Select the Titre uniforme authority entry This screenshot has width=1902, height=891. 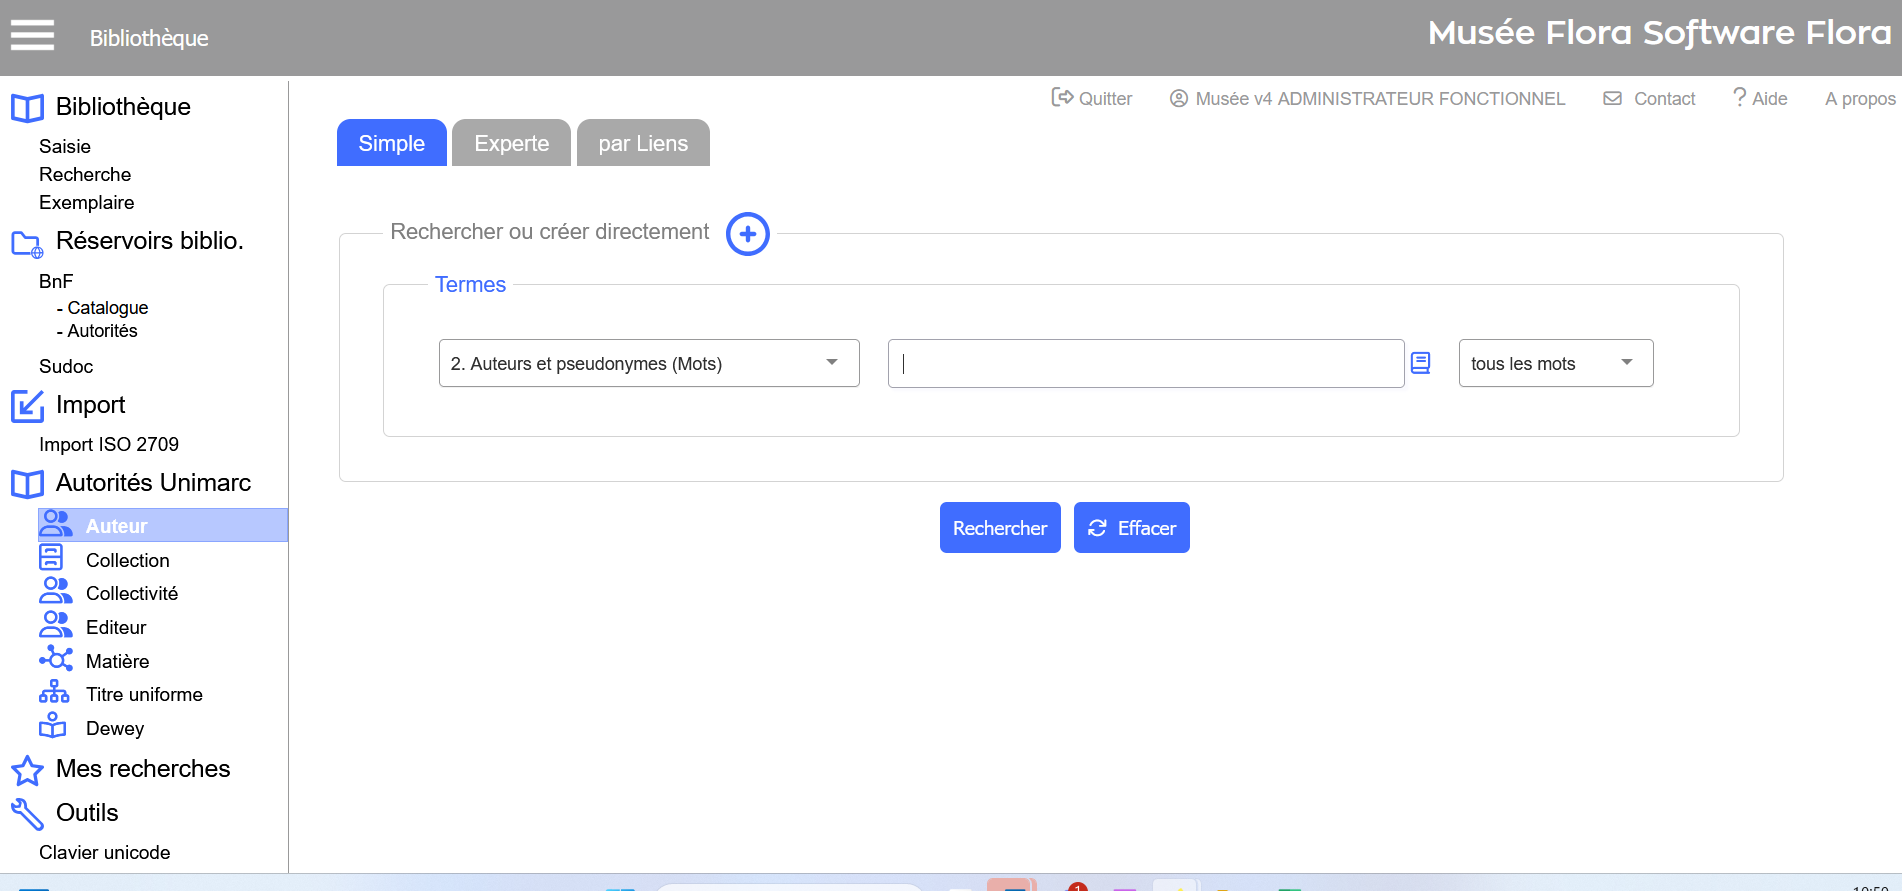point(144,694)
